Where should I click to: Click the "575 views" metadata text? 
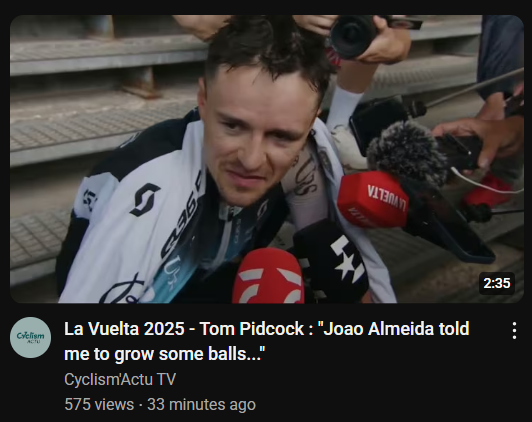99,404
